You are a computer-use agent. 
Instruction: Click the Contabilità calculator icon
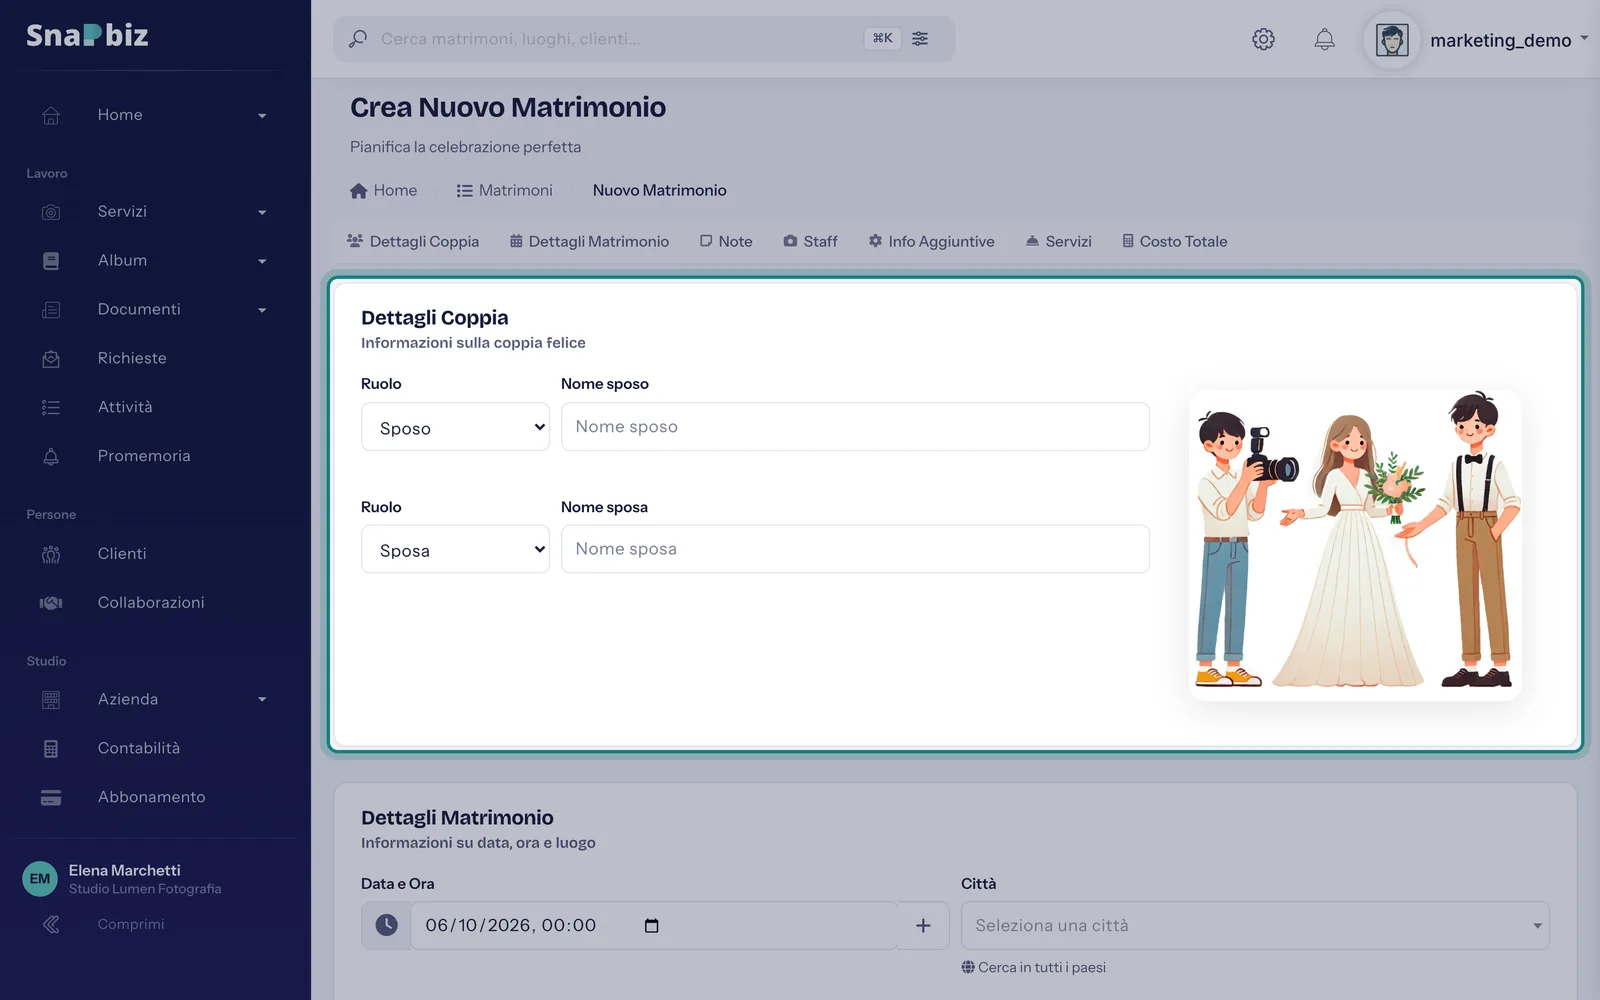51,748
